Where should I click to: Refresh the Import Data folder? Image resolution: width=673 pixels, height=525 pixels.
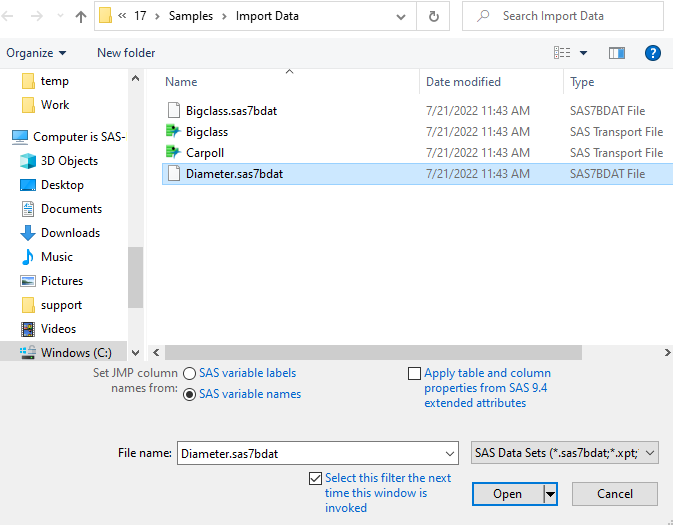[434, 16]
